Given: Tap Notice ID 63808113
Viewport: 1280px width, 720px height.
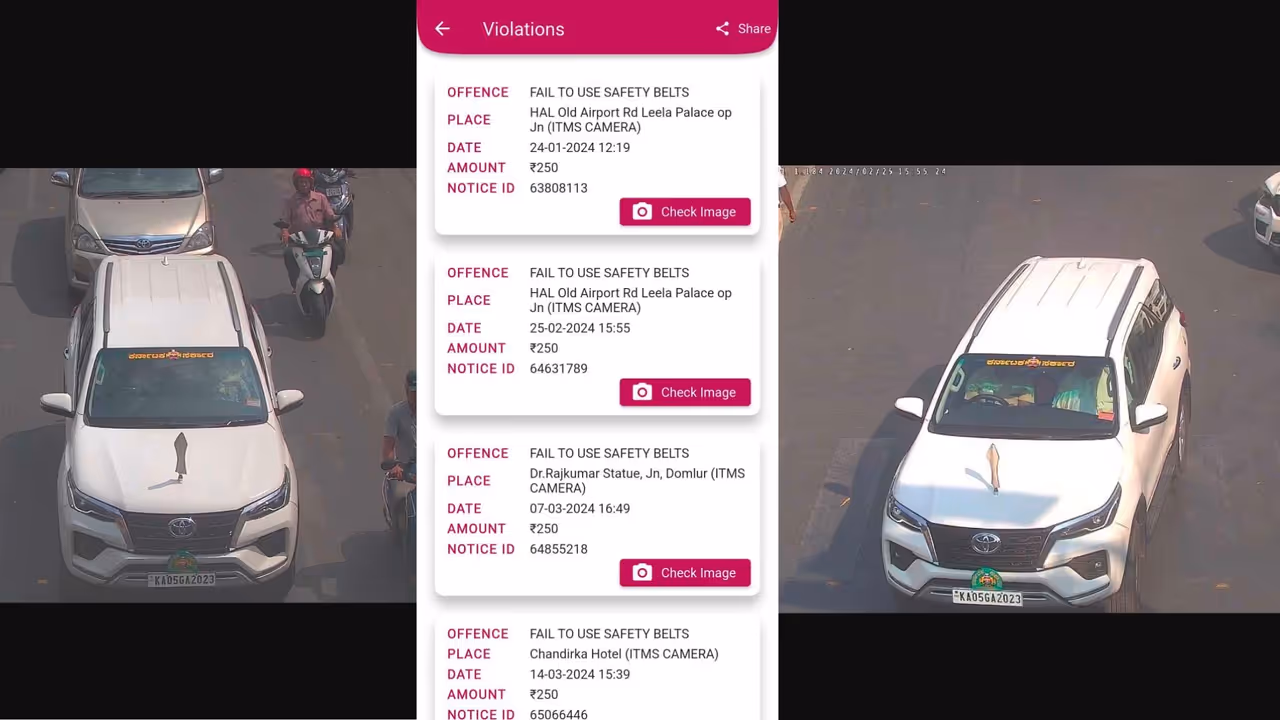Looking at the screenshot, I should pyautogui.click(x=558, y=188).
